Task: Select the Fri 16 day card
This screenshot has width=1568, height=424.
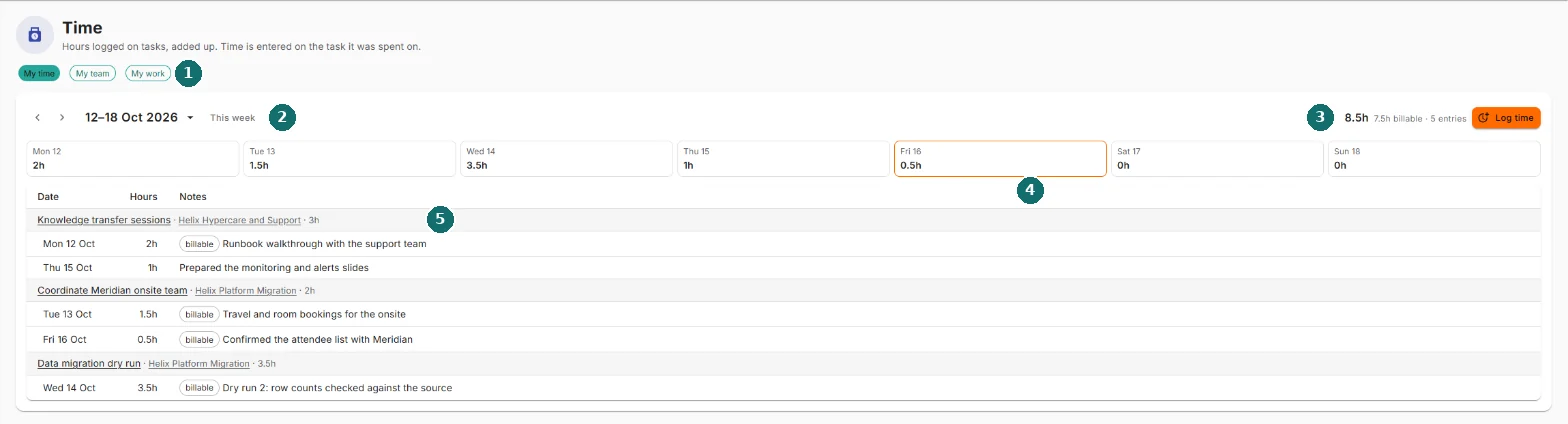Action: 1000,159
